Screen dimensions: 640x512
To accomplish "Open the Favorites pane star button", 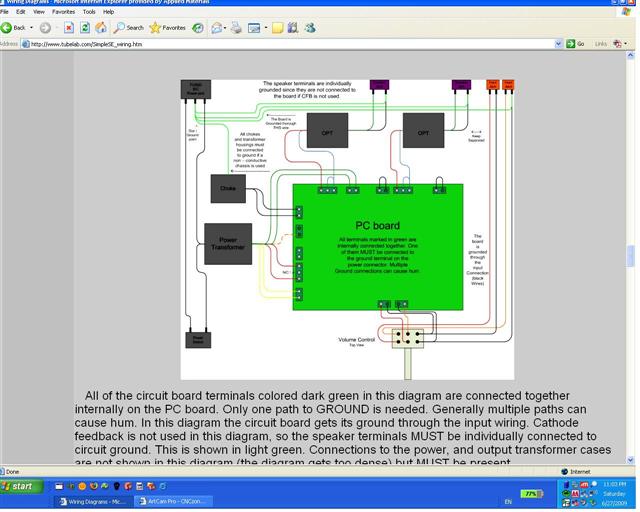I will pos(167,28).
